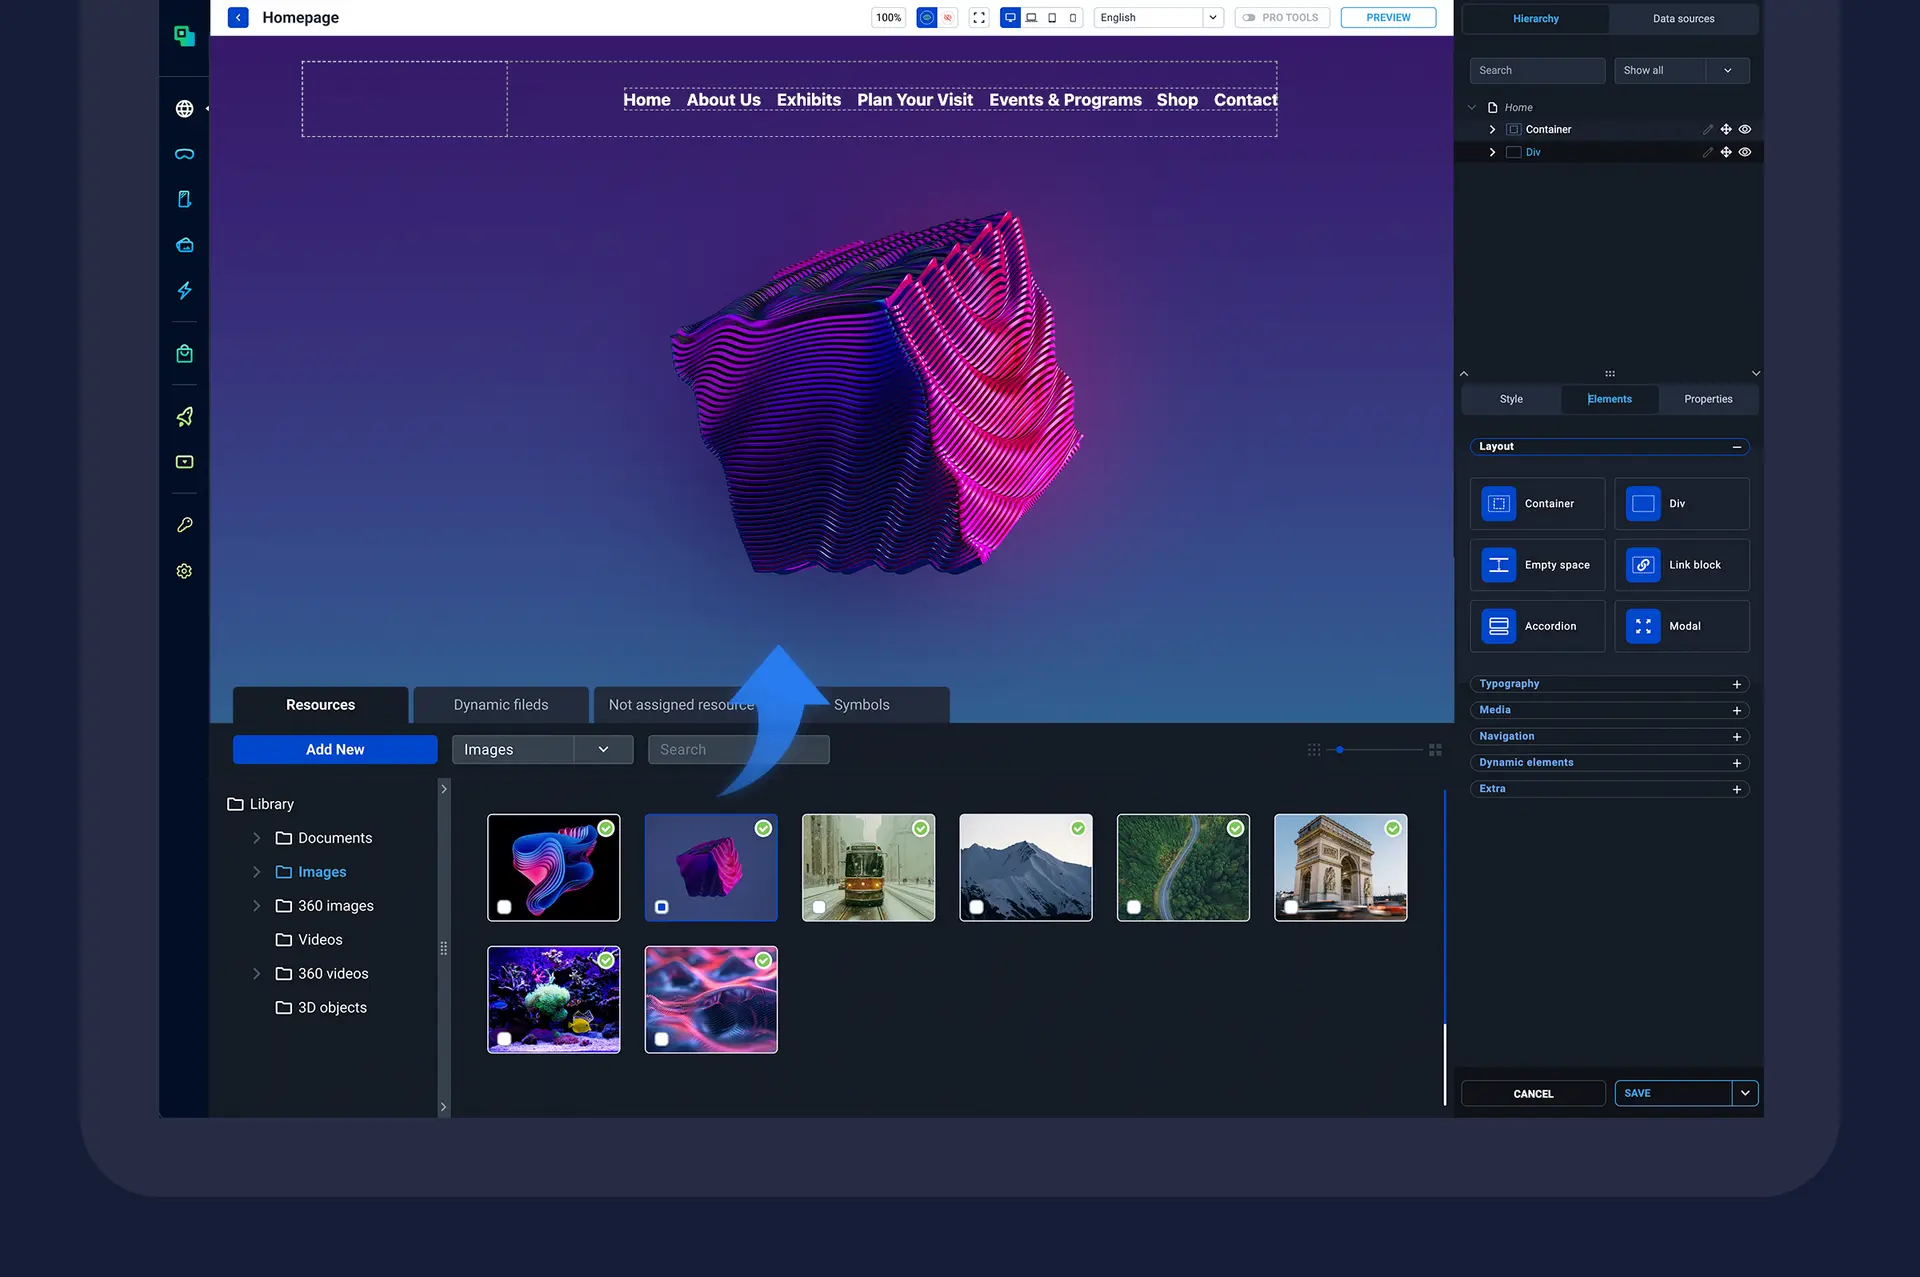Open the API keys sidebar section
This screenshot has width=1920, height=1277.
184,524
